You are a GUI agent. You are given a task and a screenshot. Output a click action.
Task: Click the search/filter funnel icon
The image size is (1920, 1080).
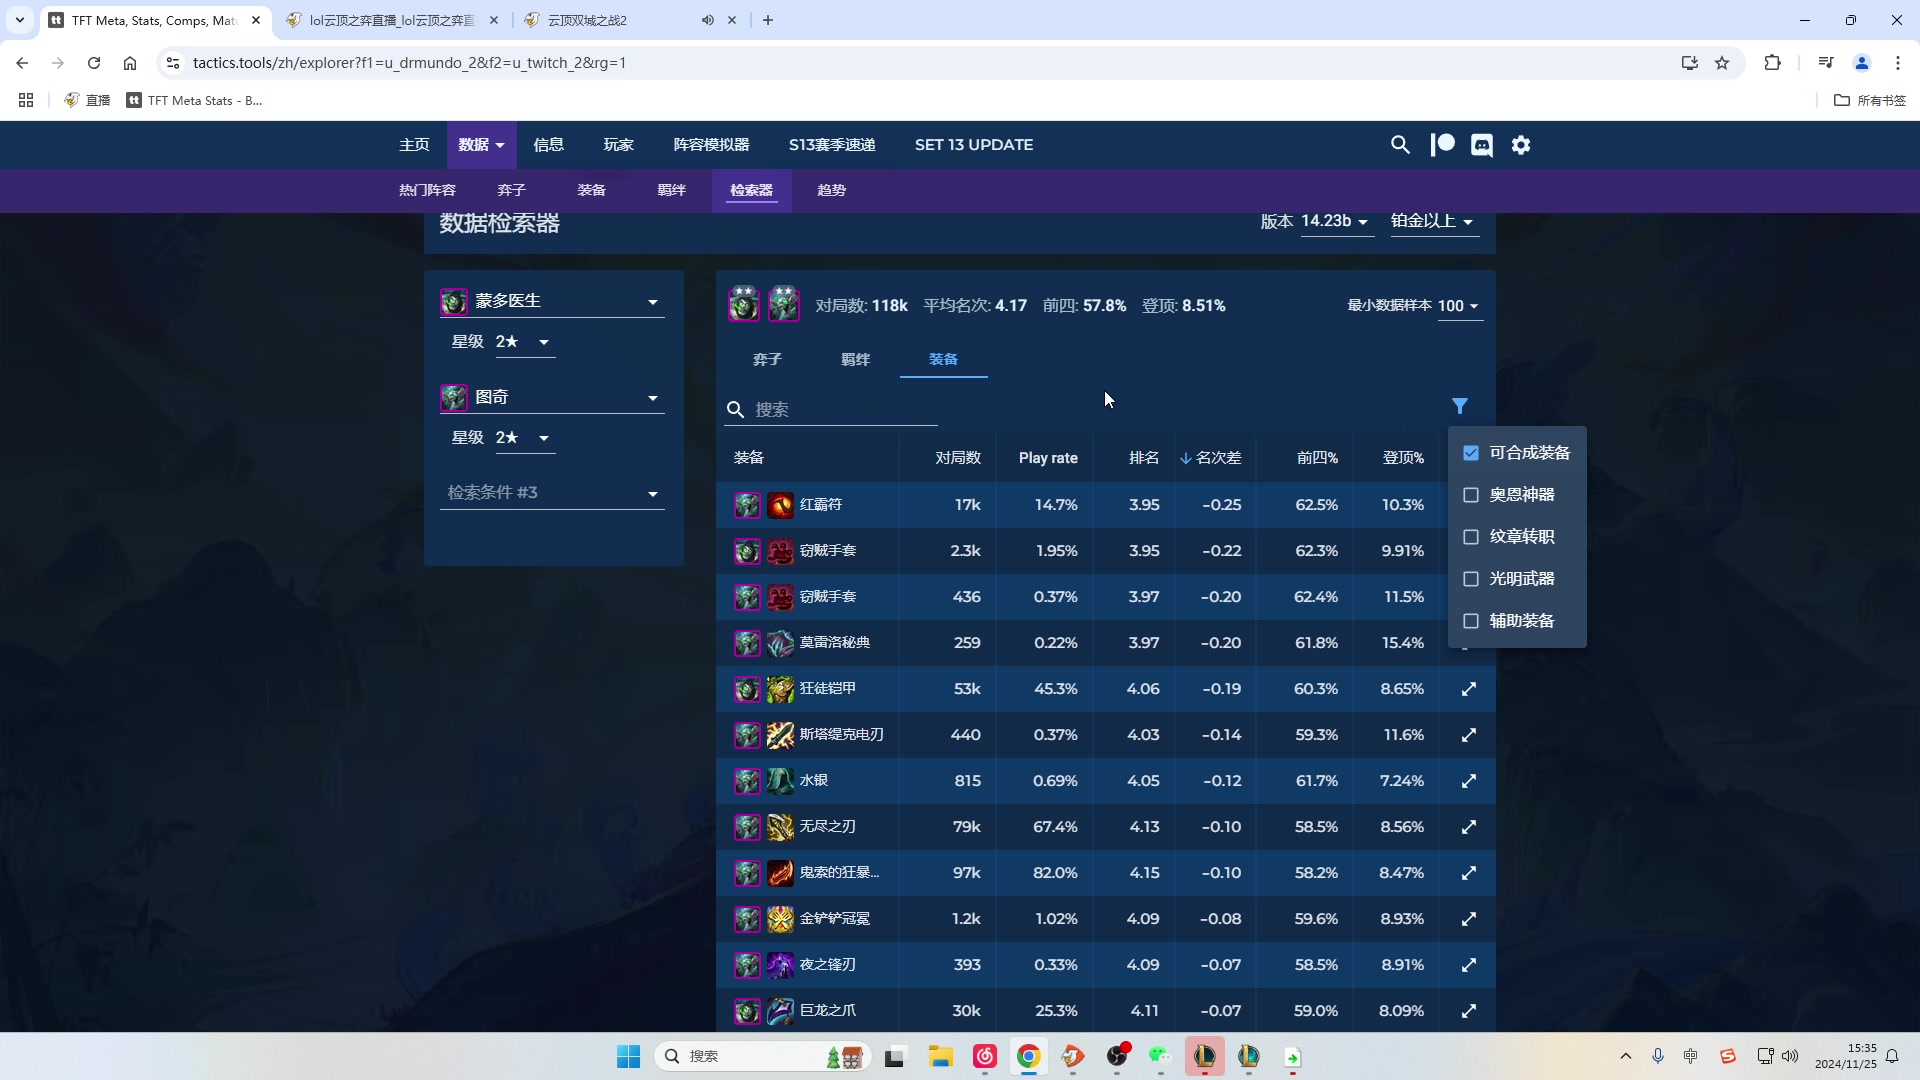pos(1460,406)
